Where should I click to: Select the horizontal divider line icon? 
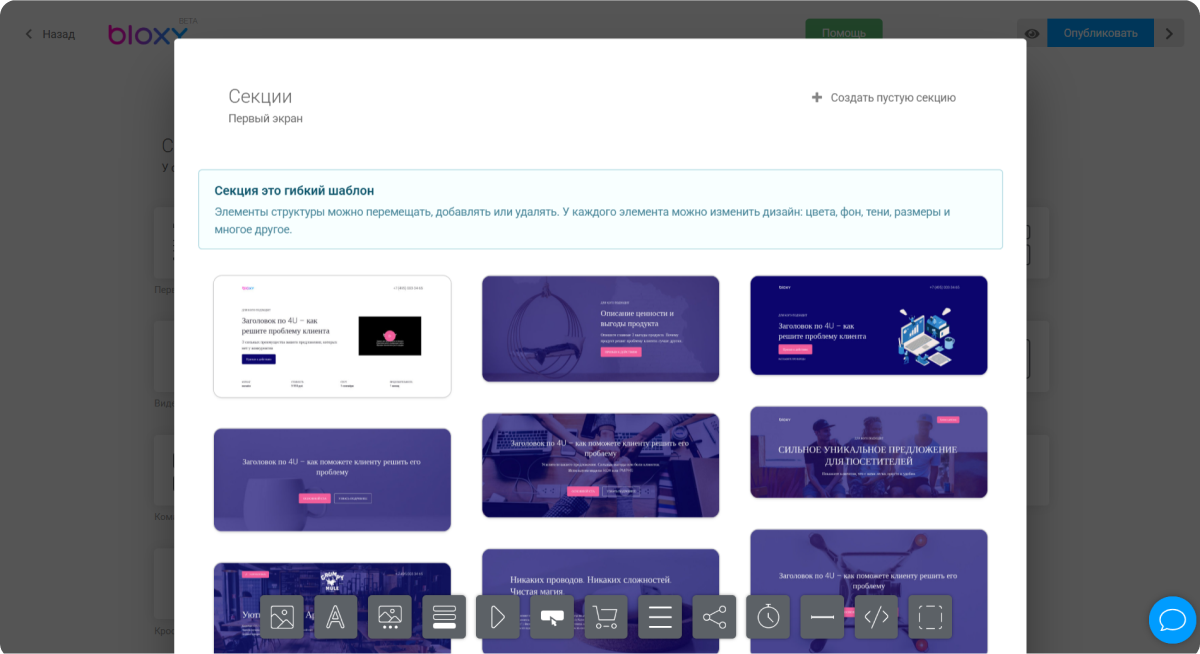(822, 617)
